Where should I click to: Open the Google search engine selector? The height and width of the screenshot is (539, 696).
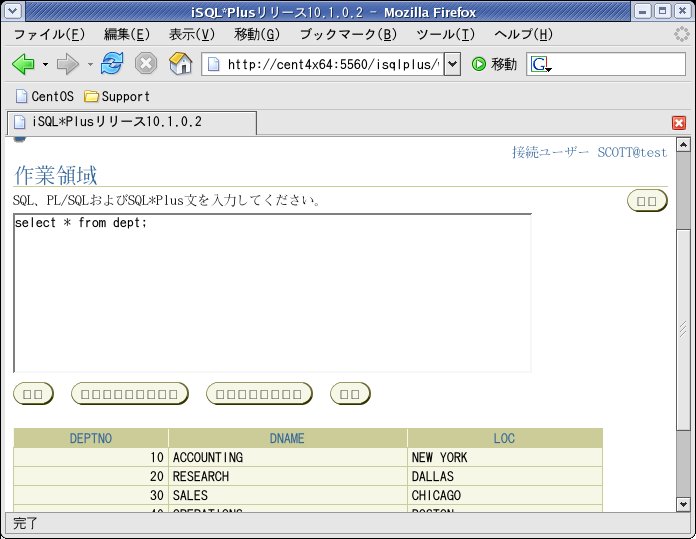[540, 65]
